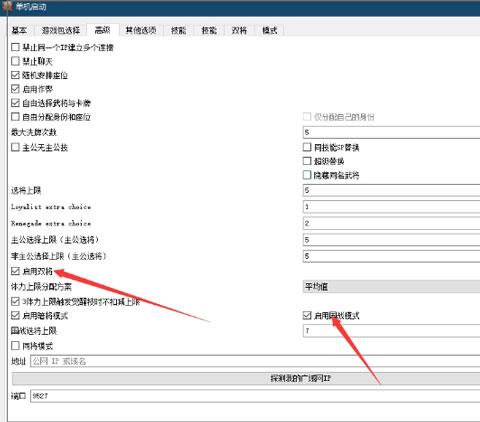Uncheck 随机安排座位 checkbox
Image resolution: width=480 pixels, height=422 pixels.
click(x=15, y=75)
